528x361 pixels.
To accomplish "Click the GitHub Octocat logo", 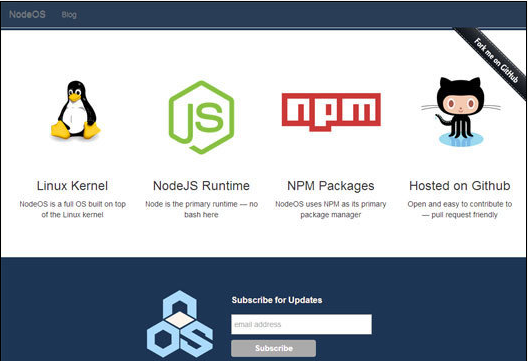I will [461, 112].
